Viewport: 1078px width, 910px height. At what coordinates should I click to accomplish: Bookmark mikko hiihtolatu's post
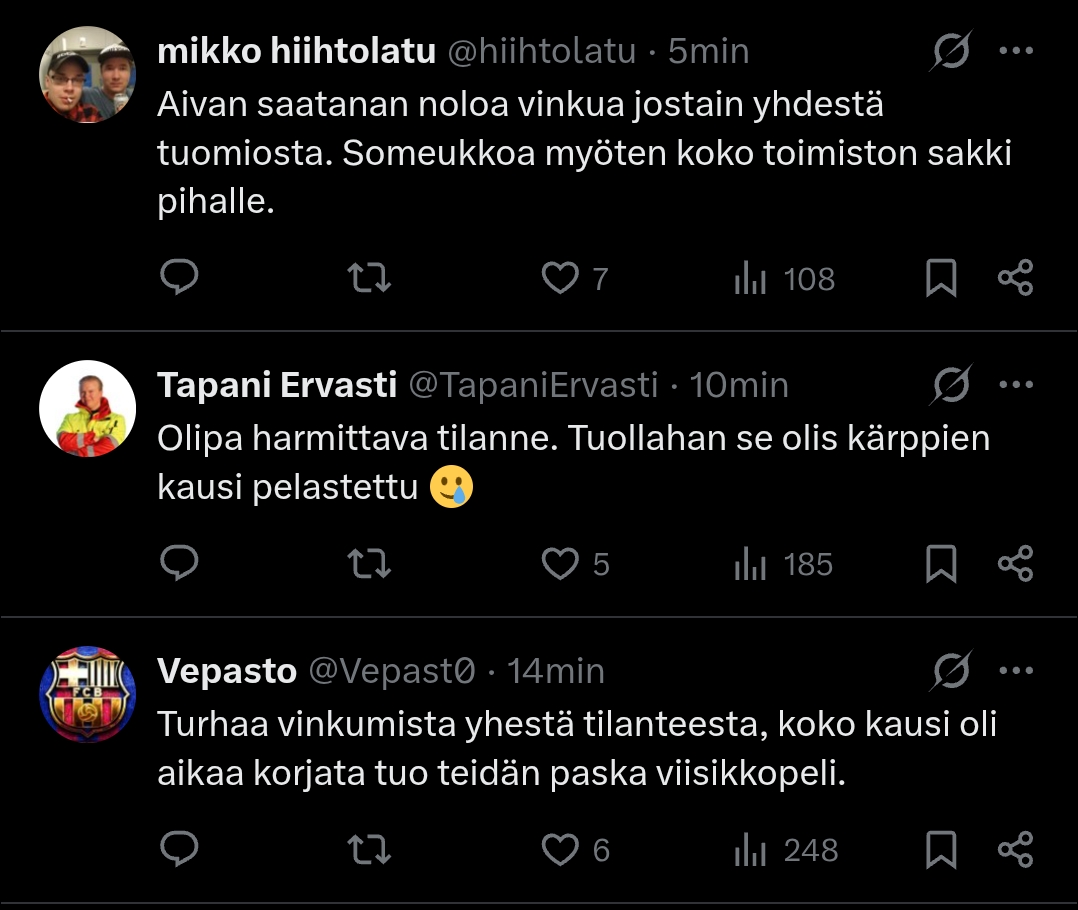click(x=940, y=278)
